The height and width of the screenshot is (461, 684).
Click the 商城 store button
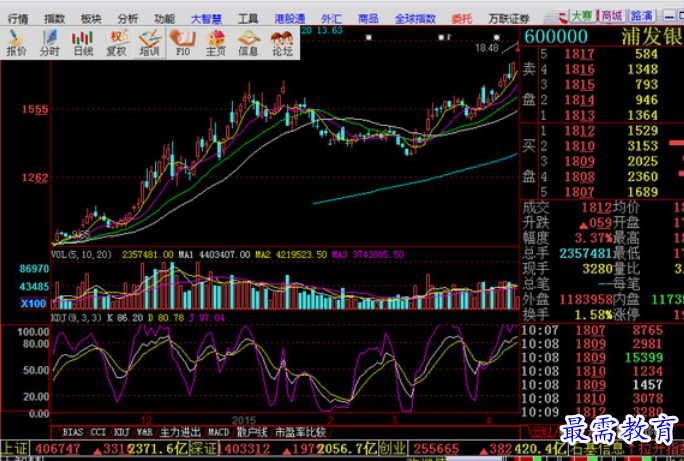click(x=612, y=17)
